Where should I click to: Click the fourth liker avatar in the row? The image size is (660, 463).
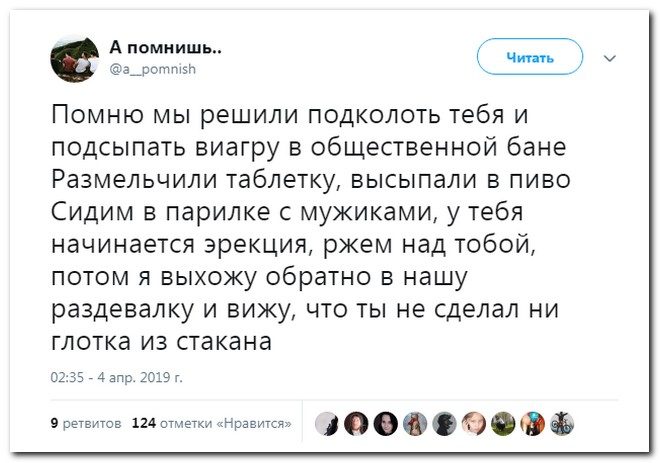[415, 424]
